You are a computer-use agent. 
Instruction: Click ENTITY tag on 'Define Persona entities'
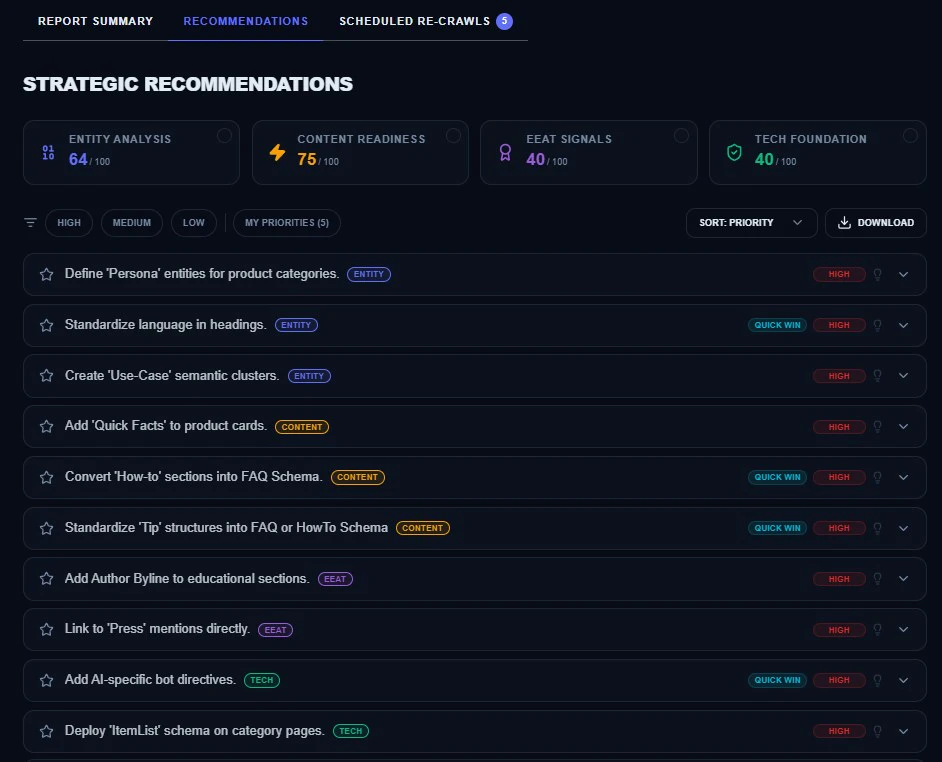click(x=369, y=274)
